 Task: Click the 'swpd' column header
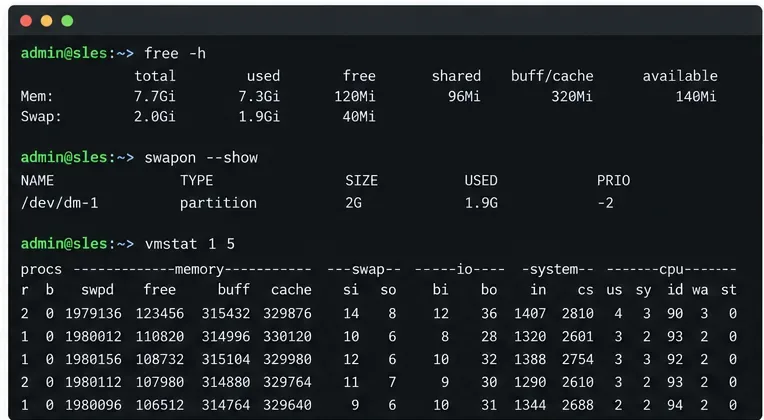tap(97, 290)
